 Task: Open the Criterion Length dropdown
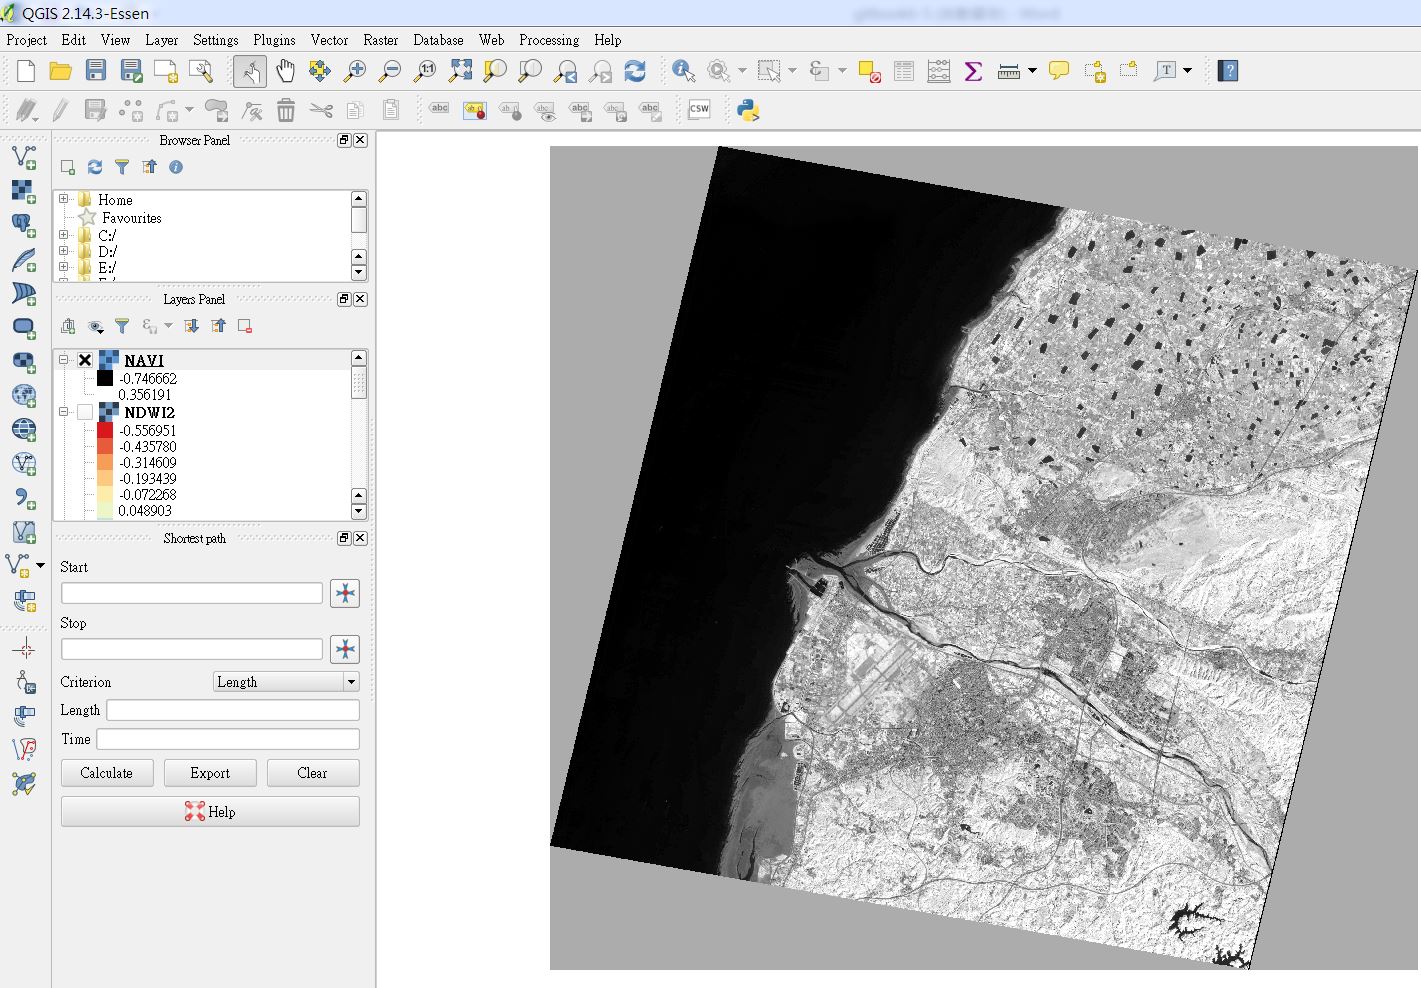286,682
